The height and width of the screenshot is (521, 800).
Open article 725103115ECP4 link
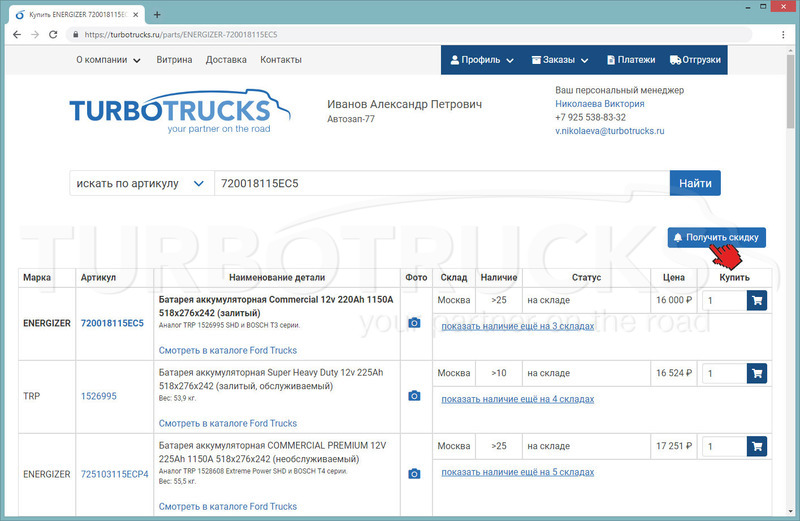pos(114,474)
